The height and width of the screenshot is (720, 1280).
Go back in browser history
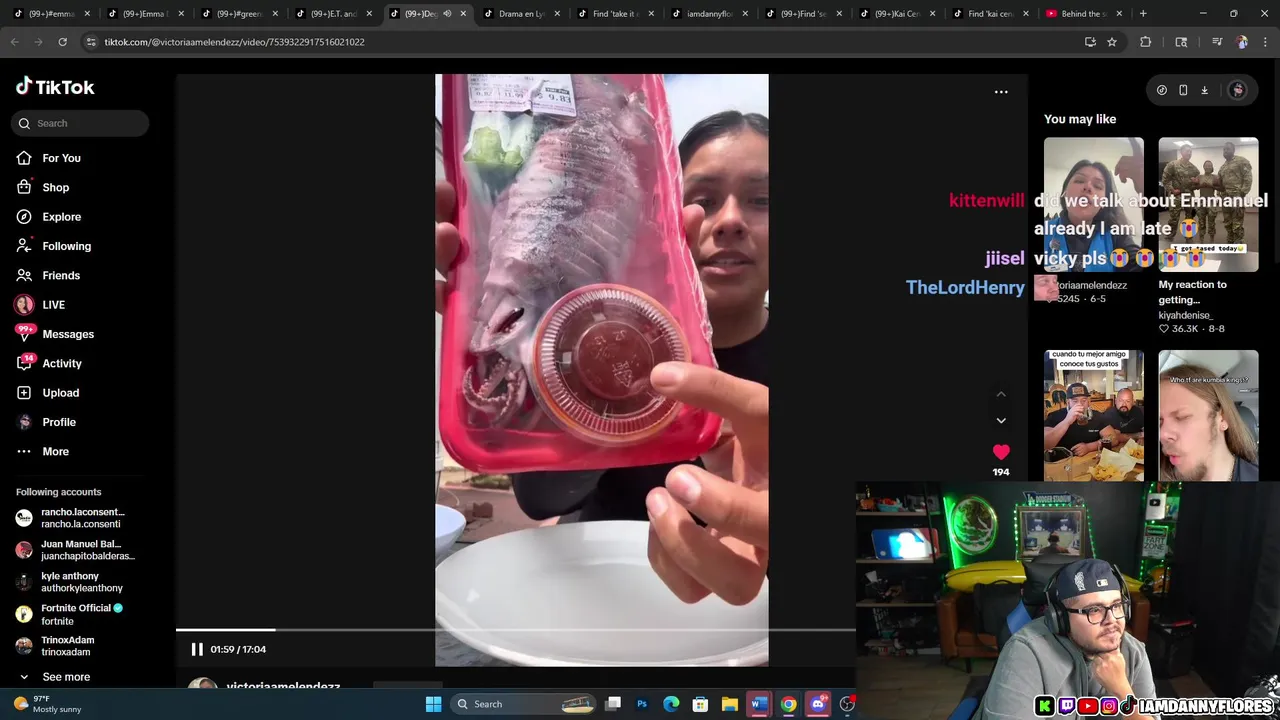pos(15,42)
